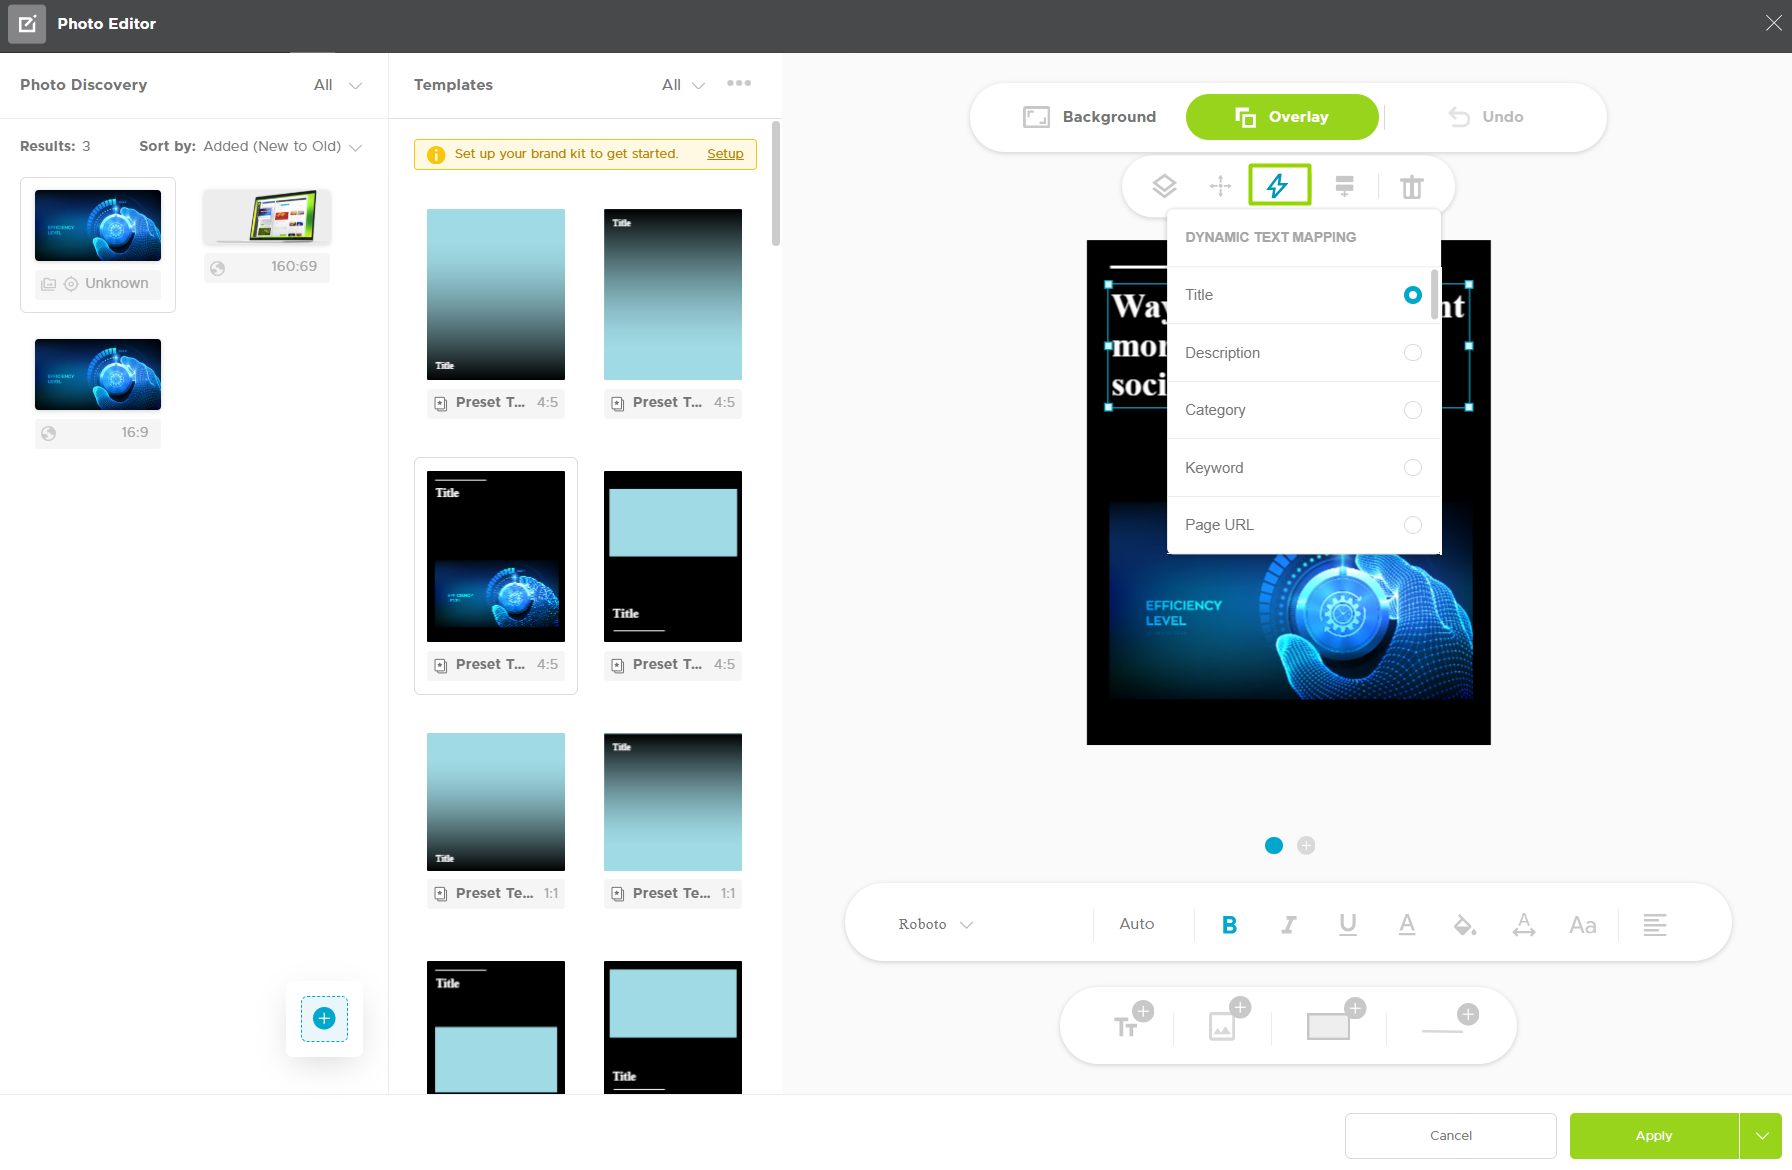Select the 160:69 laptop photo thumbnail
1792x1170 pixels.
click(x=267, y=218)
